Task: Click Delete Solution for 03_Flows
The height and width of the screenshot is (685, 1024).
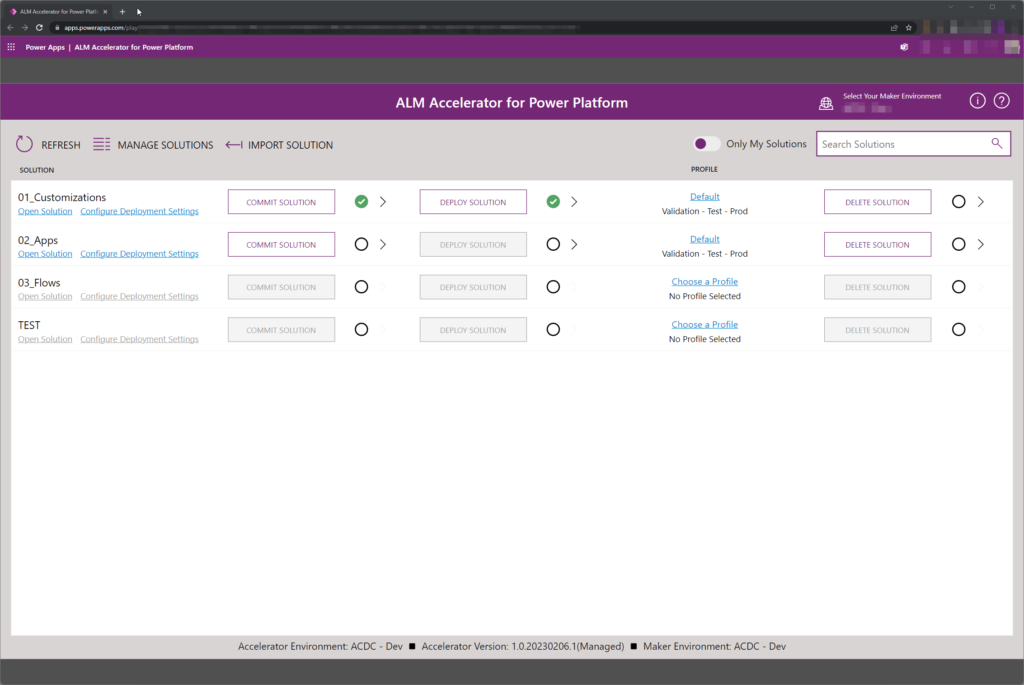Action: point(877,287)
